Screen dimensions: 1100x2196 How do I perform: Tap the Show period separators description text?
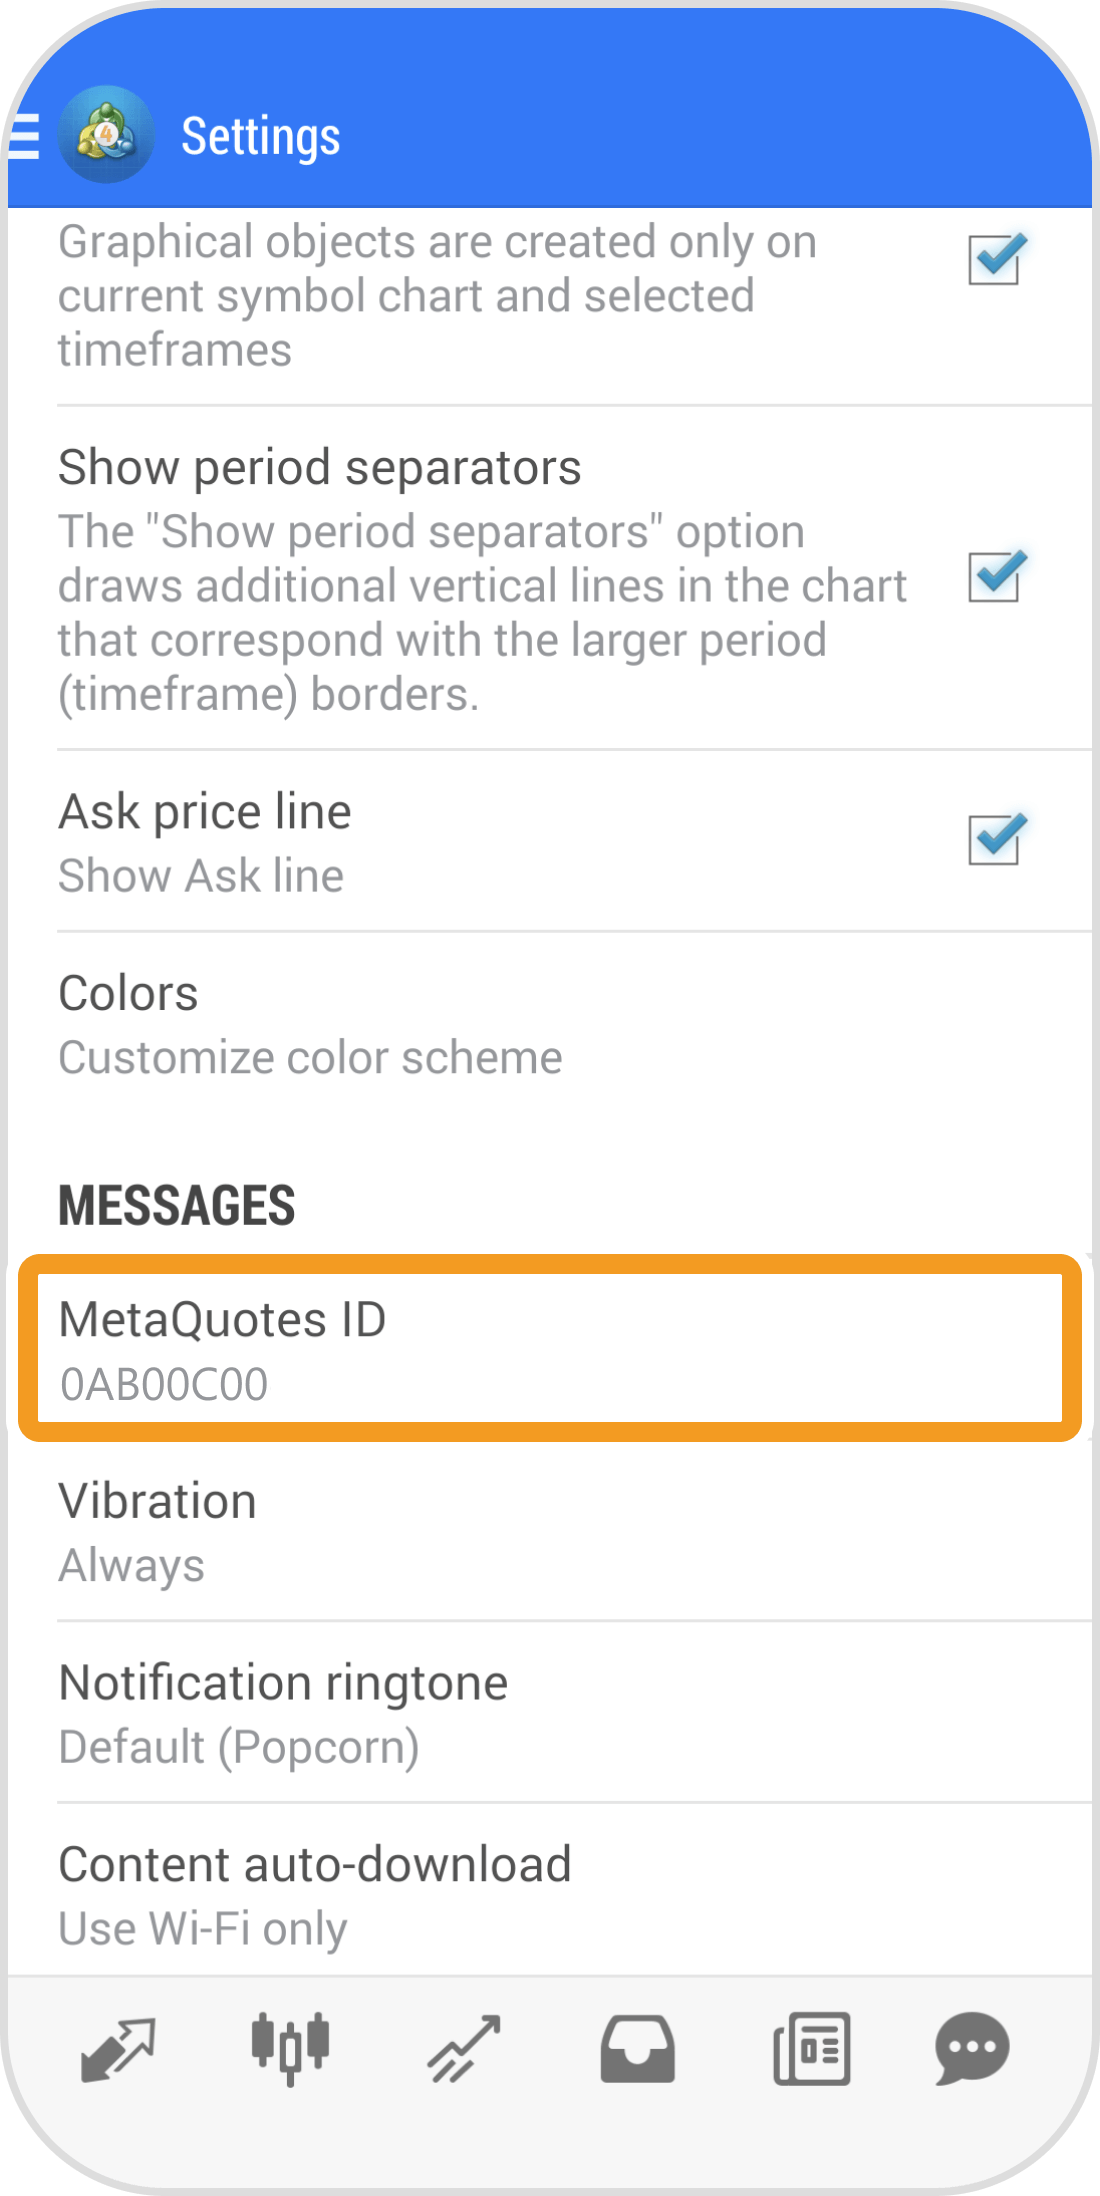(482, 613)
